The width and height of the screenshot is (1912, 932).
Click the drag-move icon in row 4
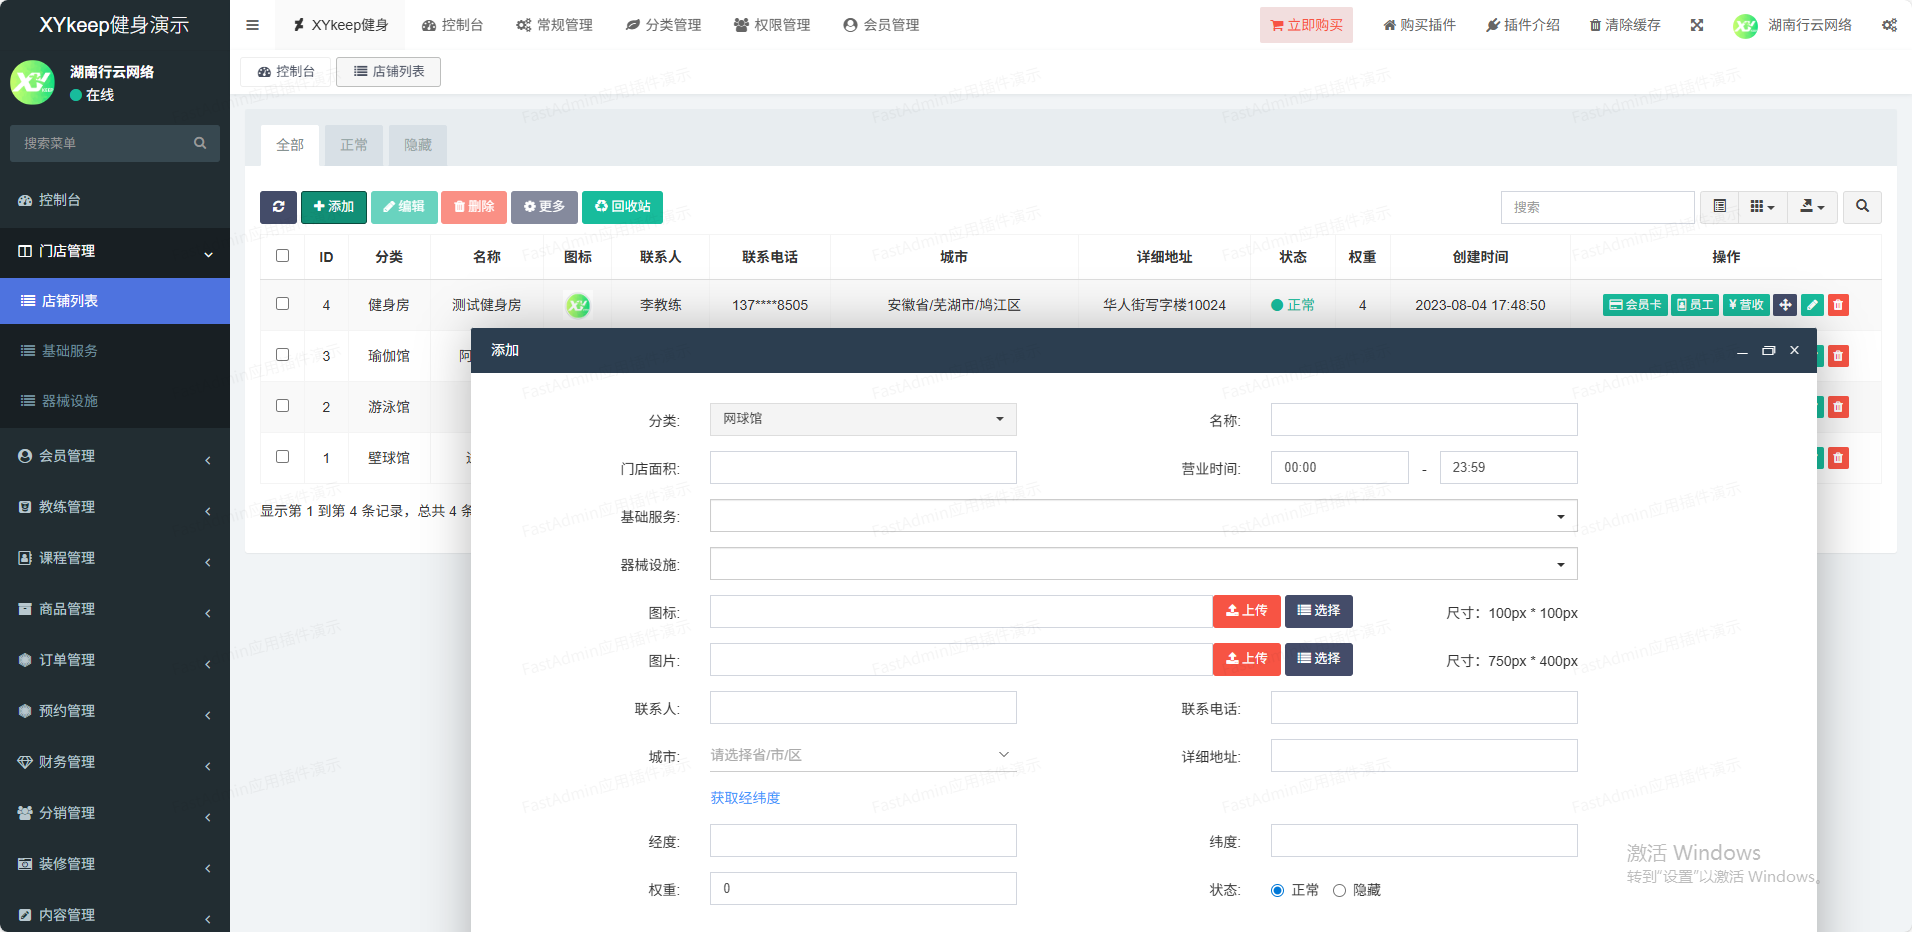pyautogui.click(x=1785, y=305)
